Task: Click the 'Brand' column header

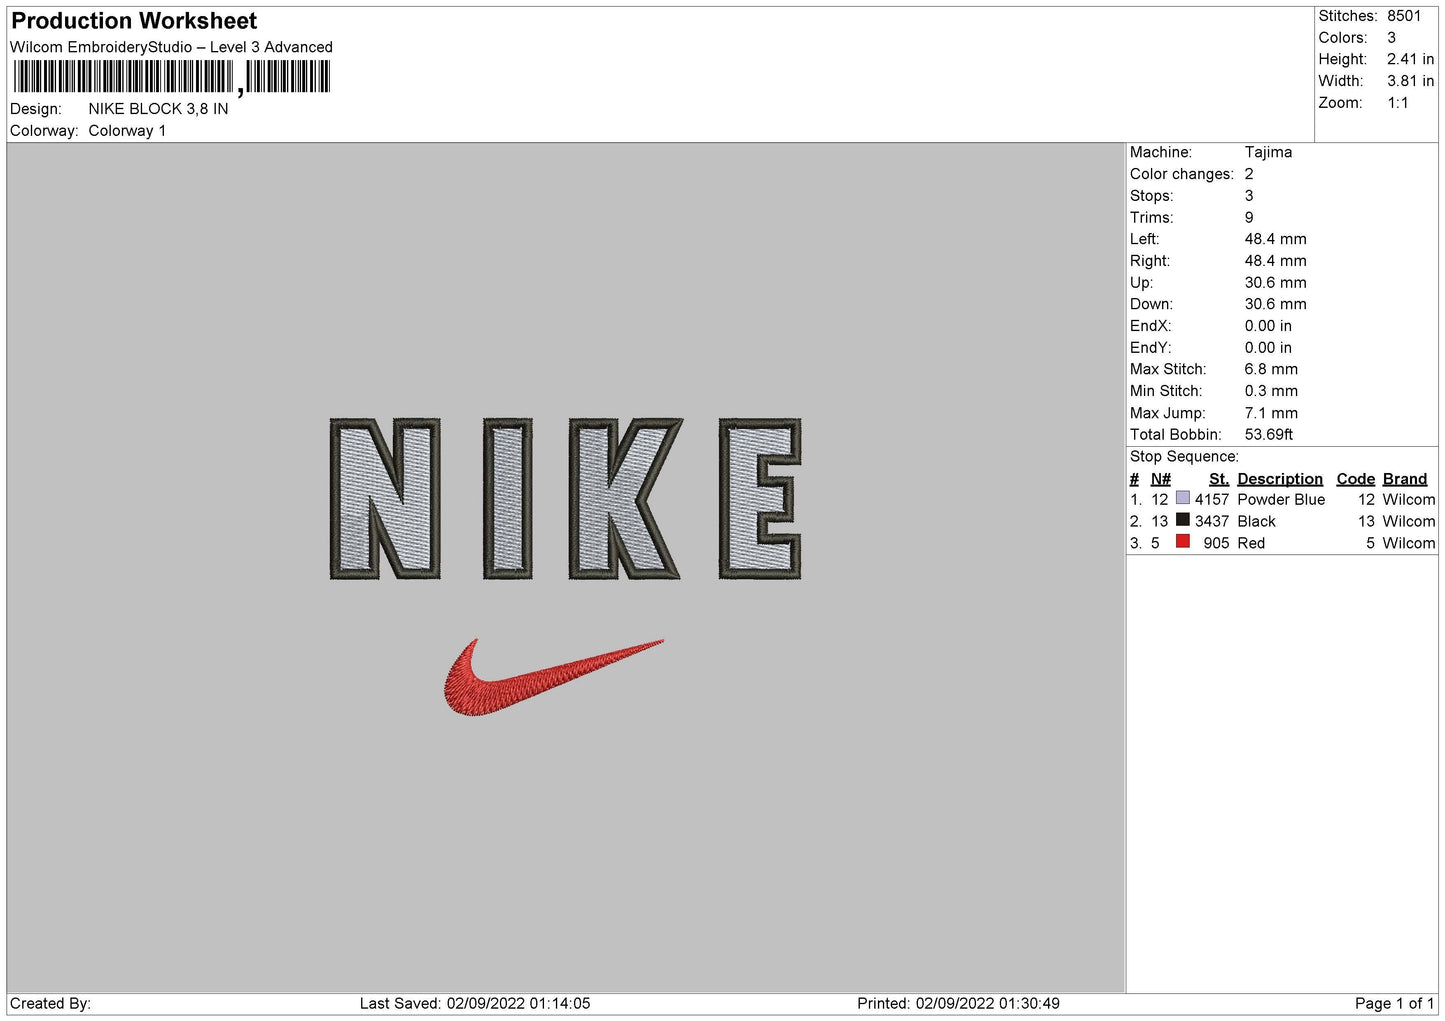Action: pyautogui.click(x=1405, y=479)
